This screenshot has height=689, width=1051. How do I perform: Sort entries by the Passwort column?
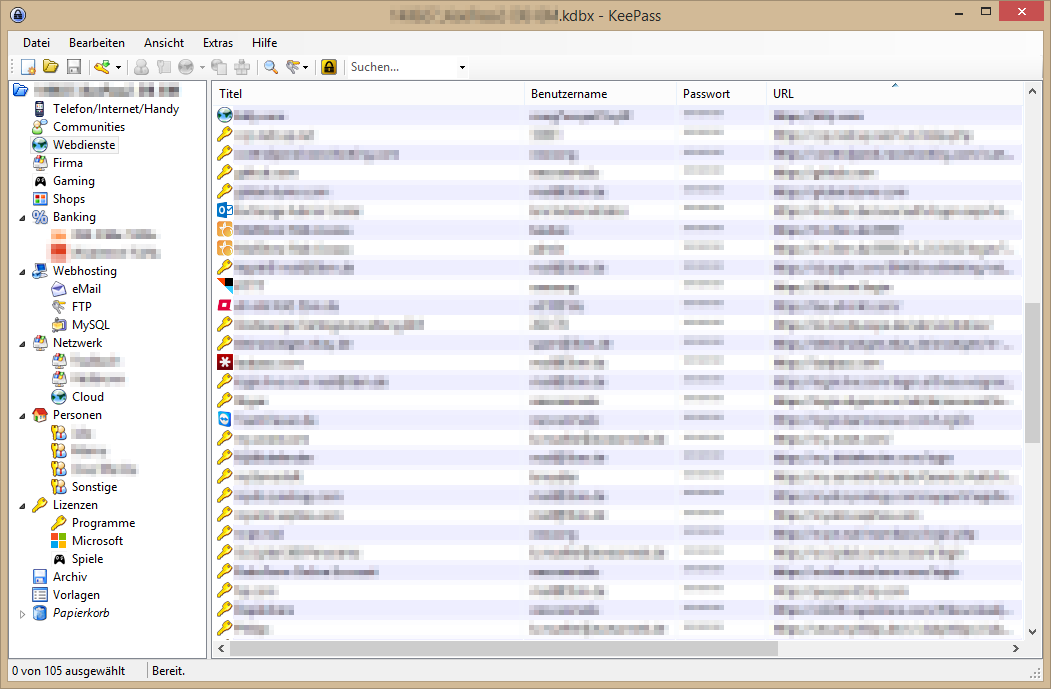coord(721,94)
